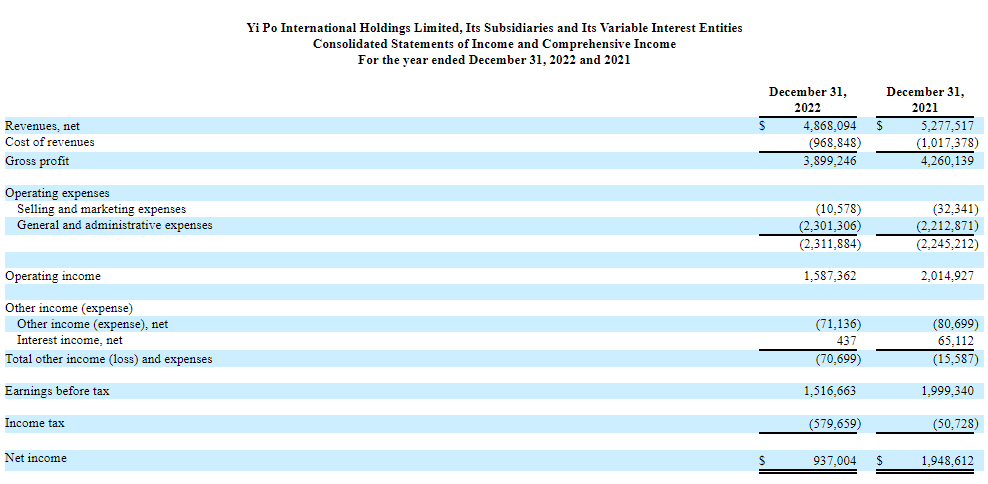Select 2021 operating income 2,014,927

click(947, 276)
